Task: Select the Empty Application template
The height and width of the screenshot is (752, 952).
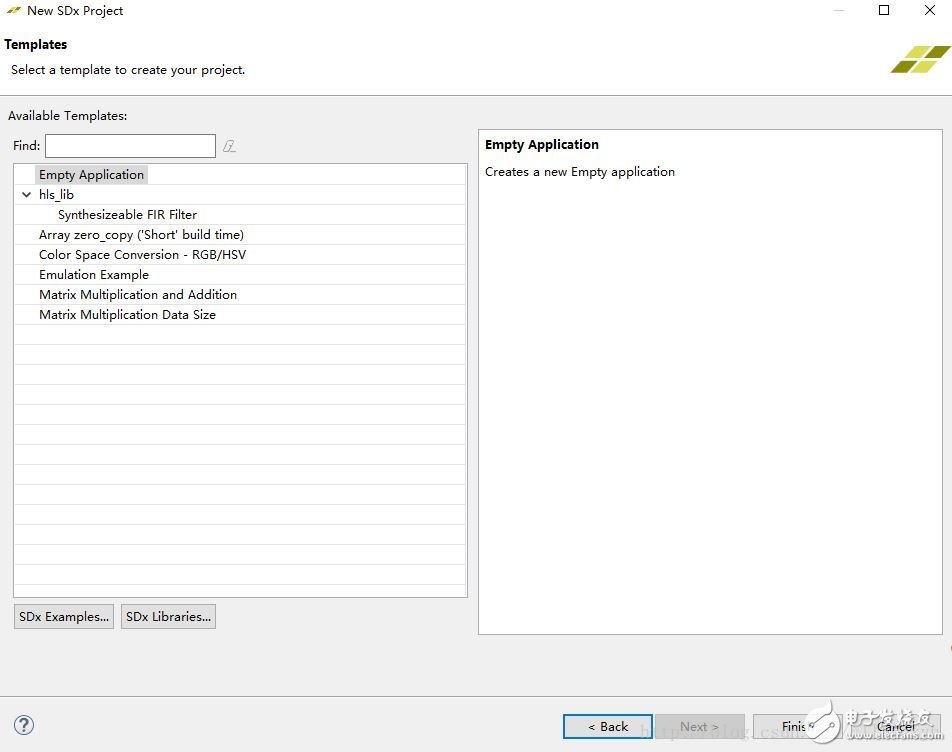Action: tap(91, 175)
